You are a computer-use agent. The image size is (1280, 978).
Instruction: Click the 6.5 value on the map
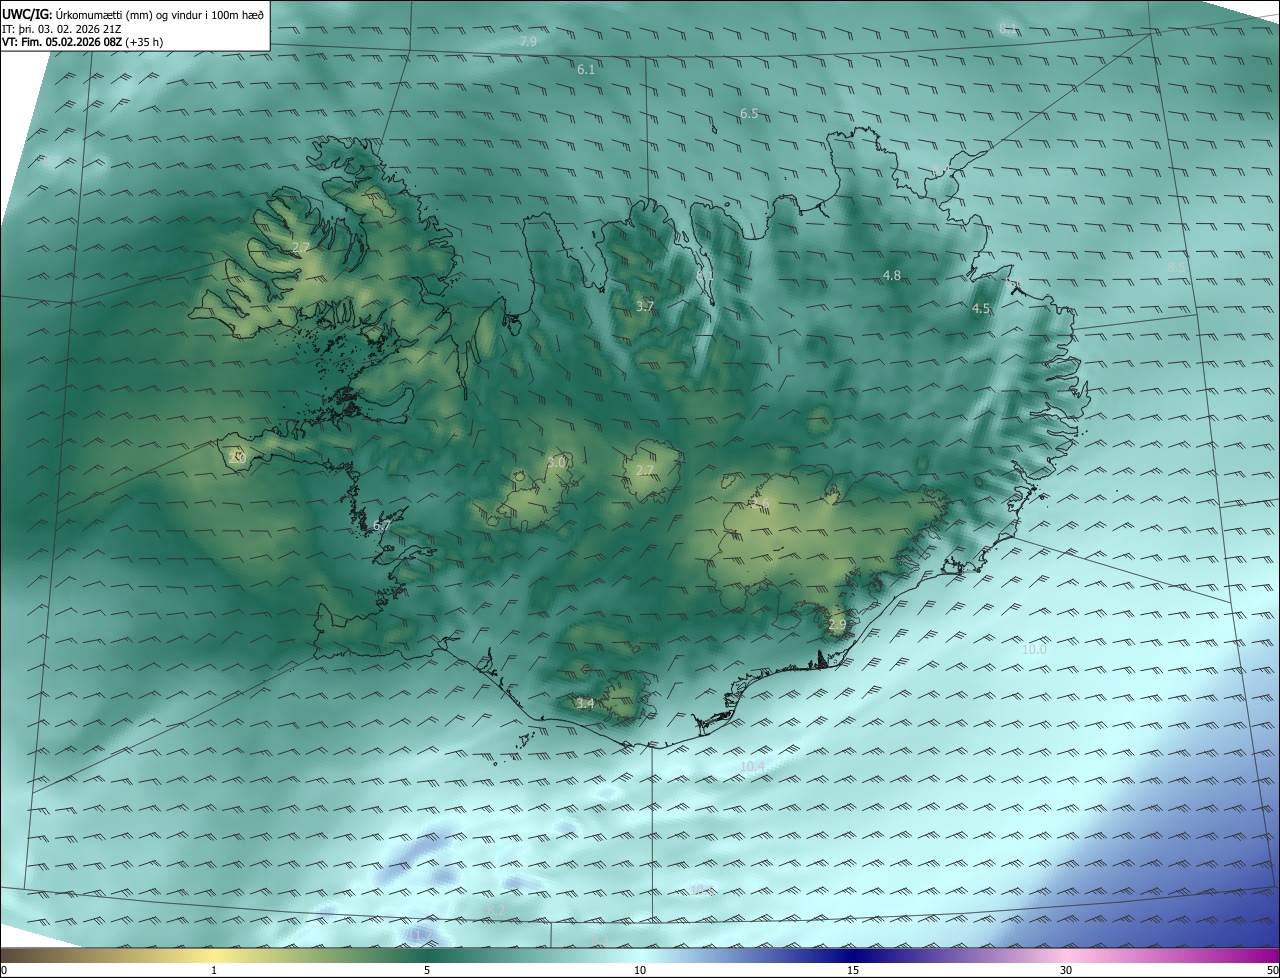click(749, 114)
